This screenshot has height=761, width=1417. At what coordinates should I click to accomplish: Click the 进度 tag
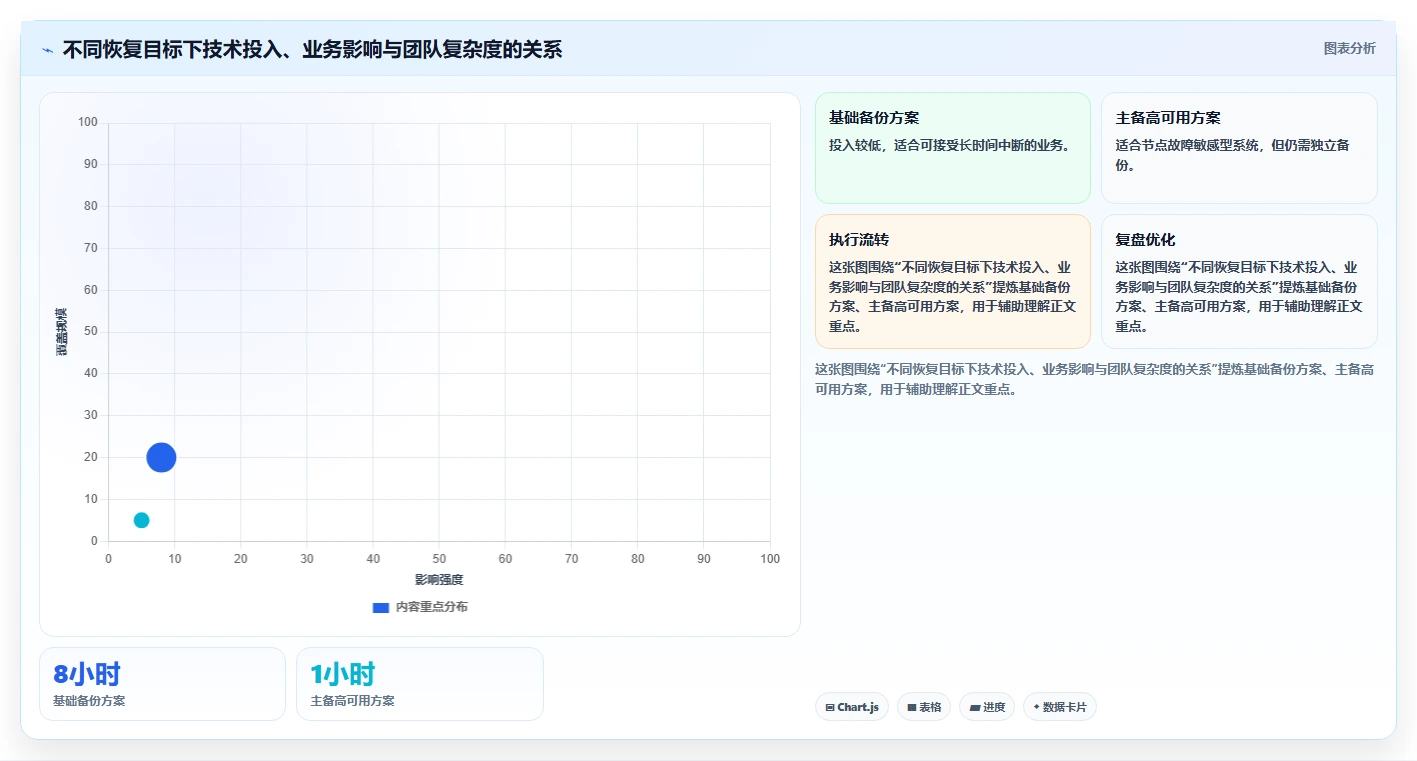click(987, 707)
